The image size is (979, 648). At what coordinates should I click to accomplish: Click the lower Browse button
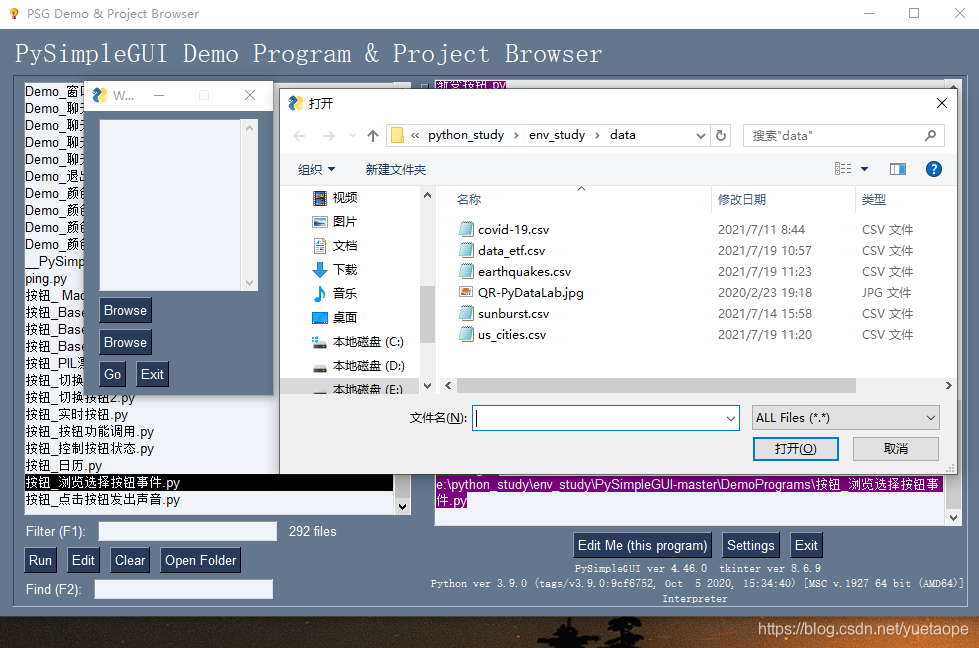click(125, 342)
